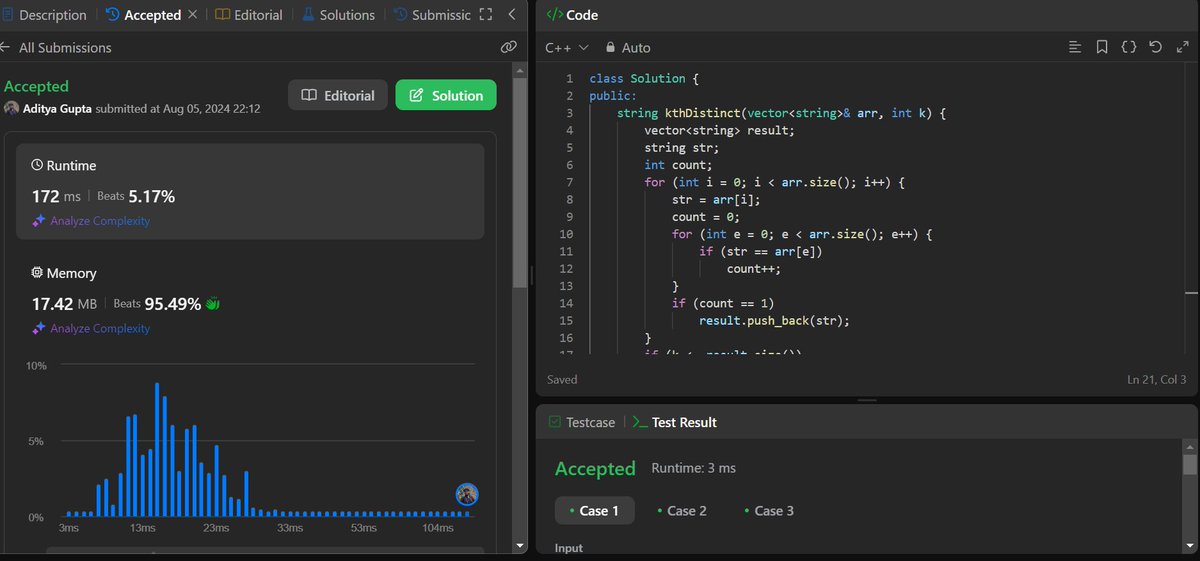This screenshot has width=1200, height=561.
Task: Click the format code icon
Action: [x=1075, y=47]
